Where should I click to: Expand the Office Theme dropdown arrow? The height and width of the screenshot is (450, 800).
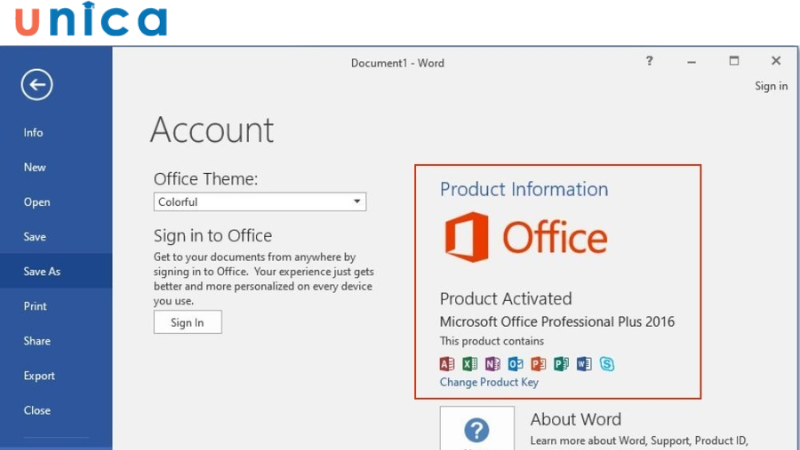(x=357, y=202)
